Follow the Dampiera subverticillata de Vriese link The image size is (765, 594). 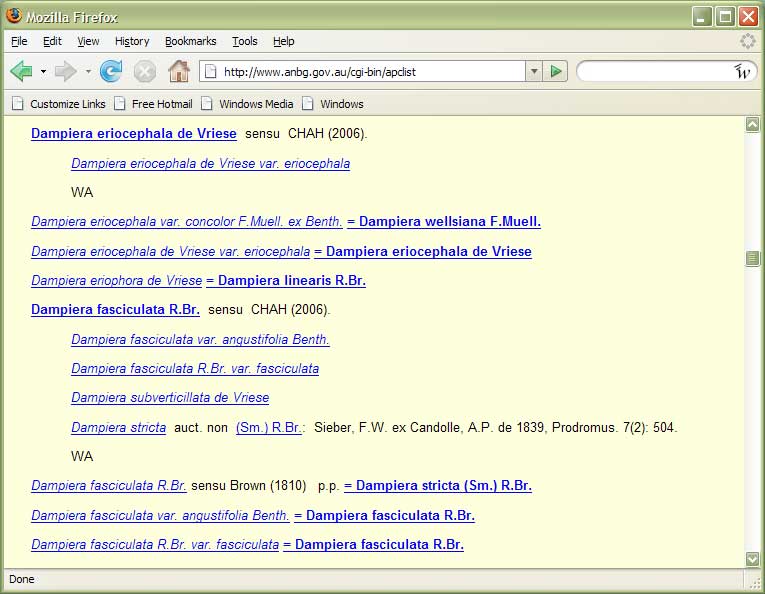[170, 397]
